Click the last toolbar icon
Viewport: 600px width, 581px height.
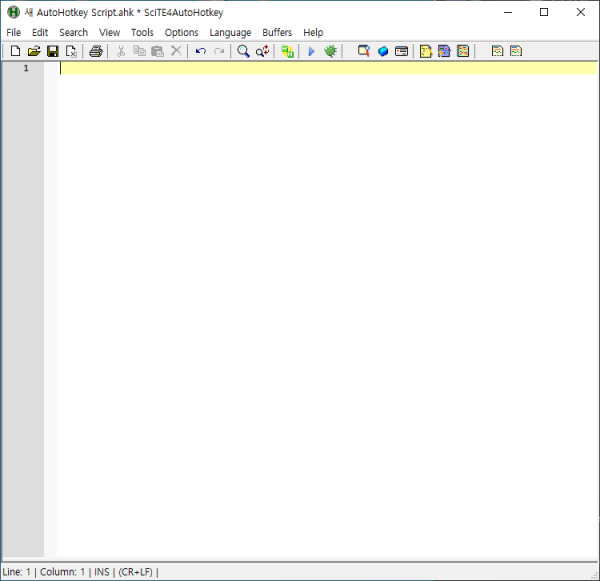coord(516,51)
